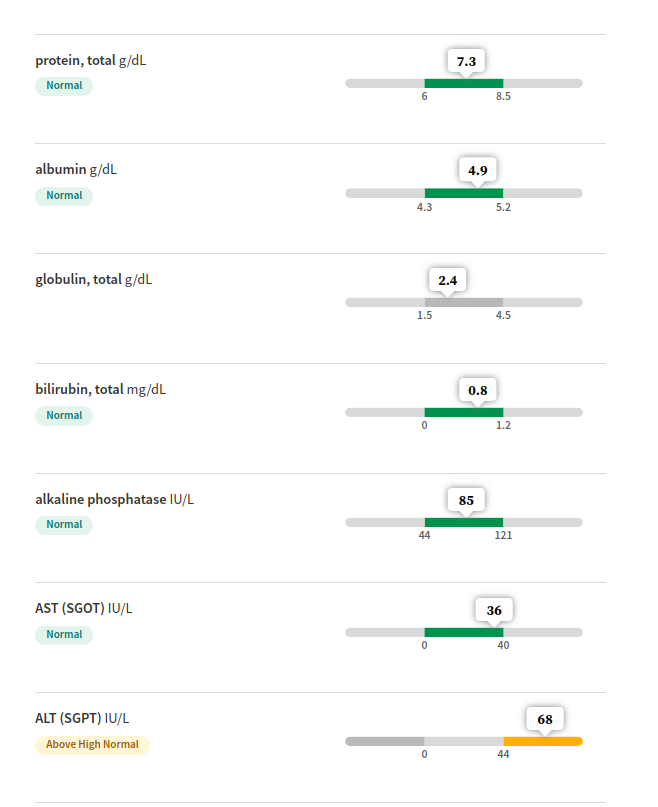
Task: Open the ALT (SGPT) IU/L test label
Action: (82, 718)
